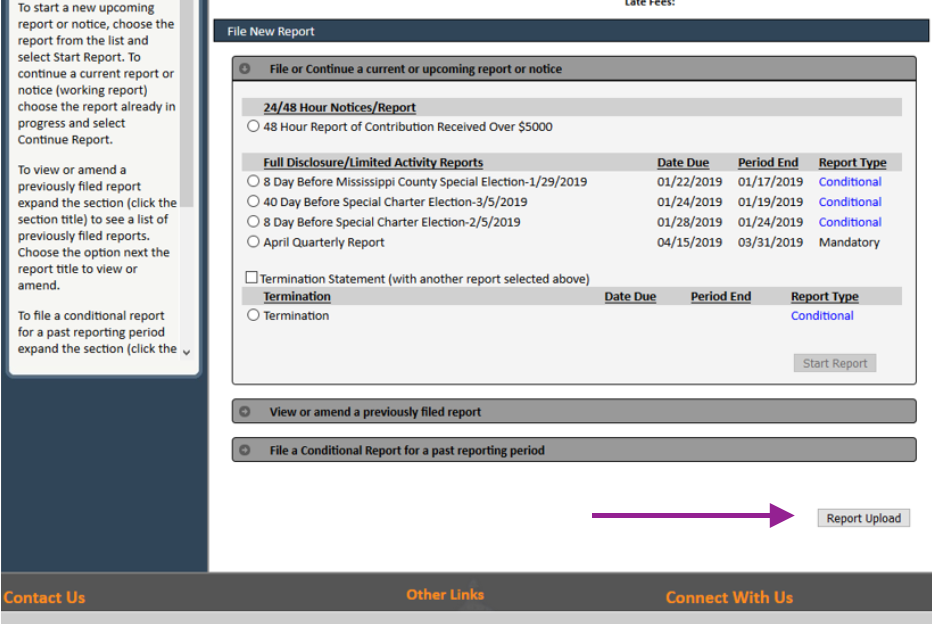The image size is (932, 625).
Task: Select 8 Day Before Mississippi County Special Election
Action: coord(253,181)
